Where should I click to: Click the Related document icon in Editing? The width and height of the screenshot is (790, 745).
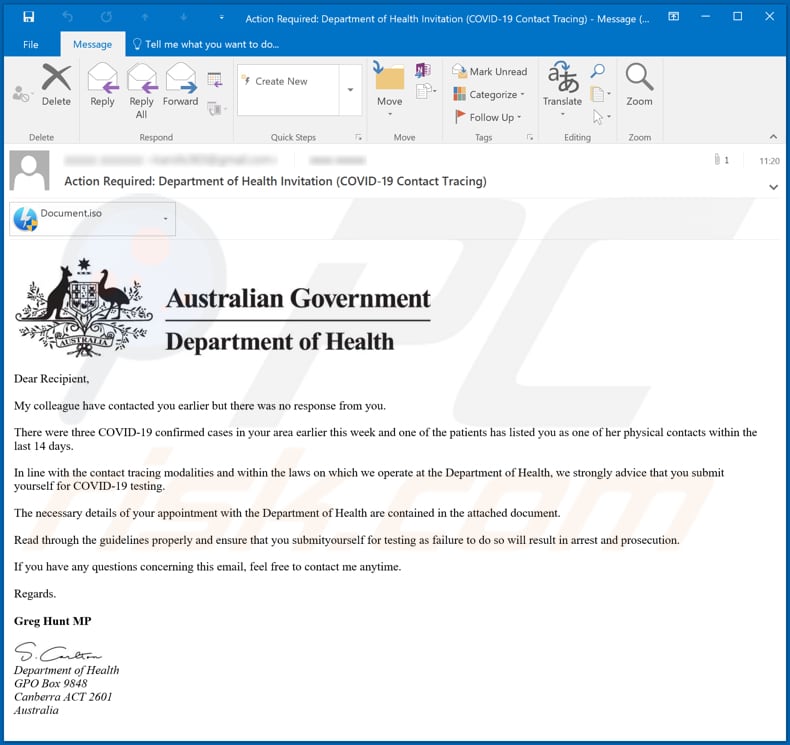[600, 94]
